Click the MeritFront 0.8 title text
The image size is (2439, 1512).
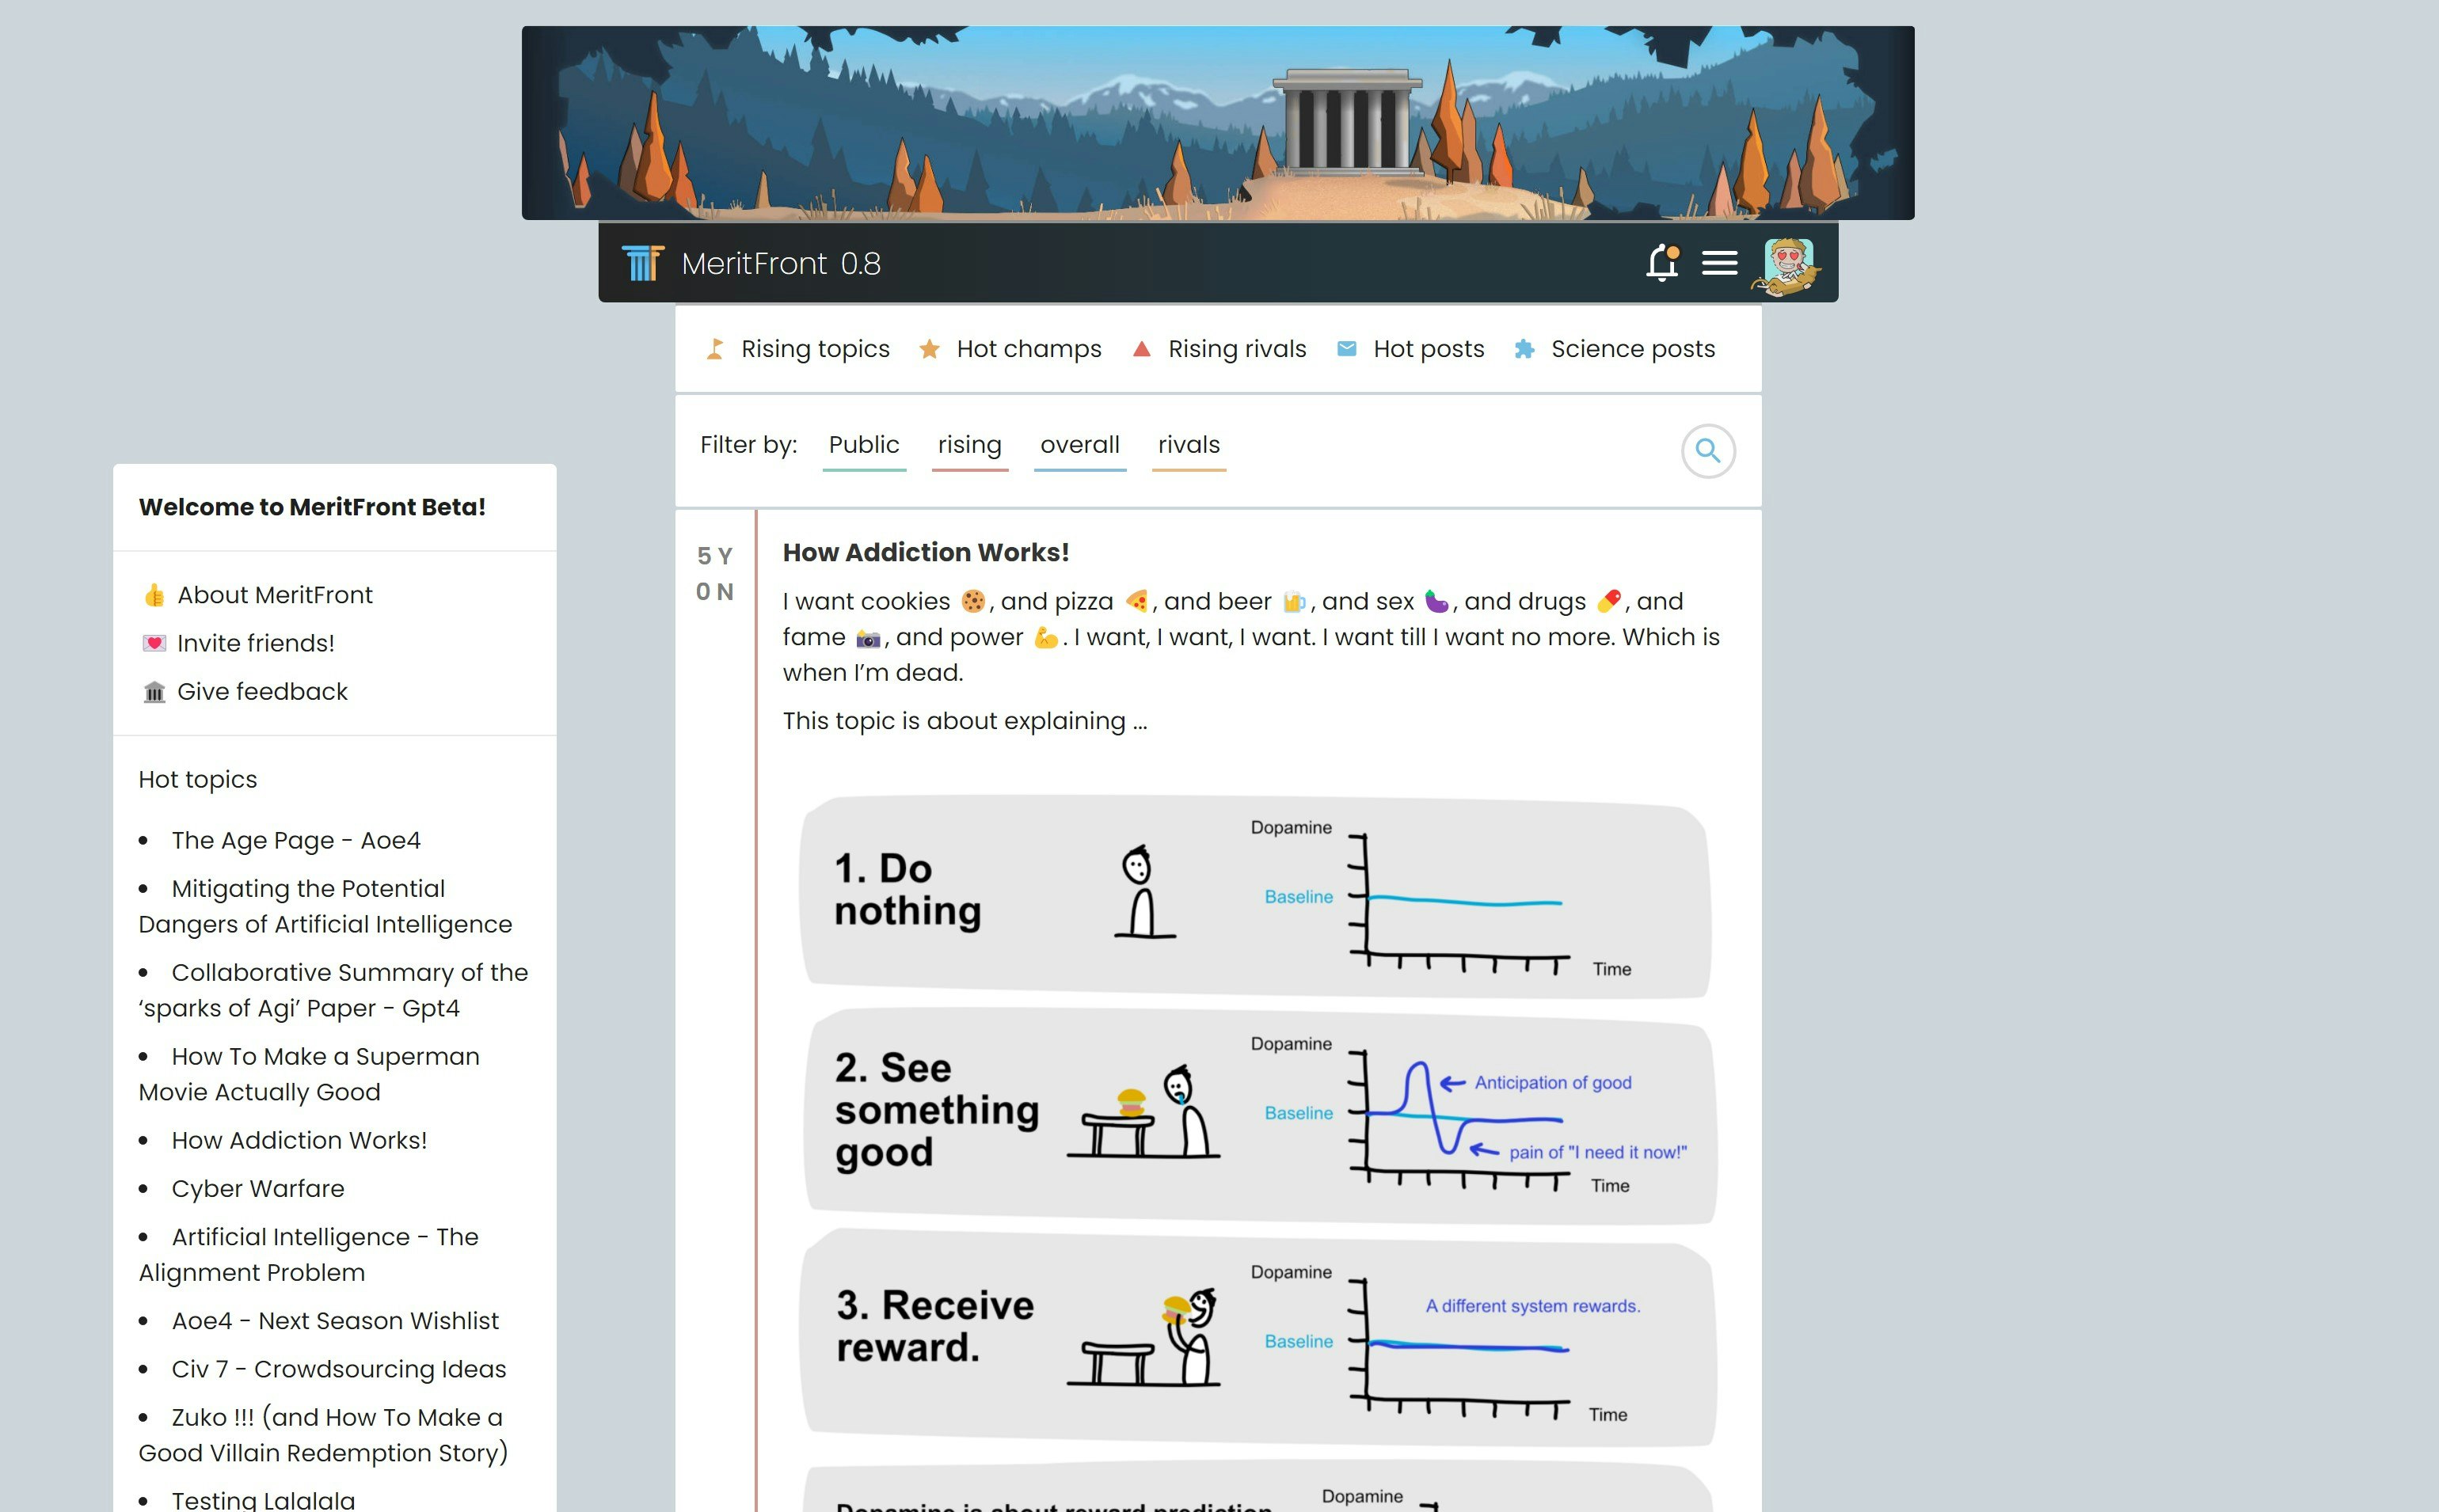point(780,264)
